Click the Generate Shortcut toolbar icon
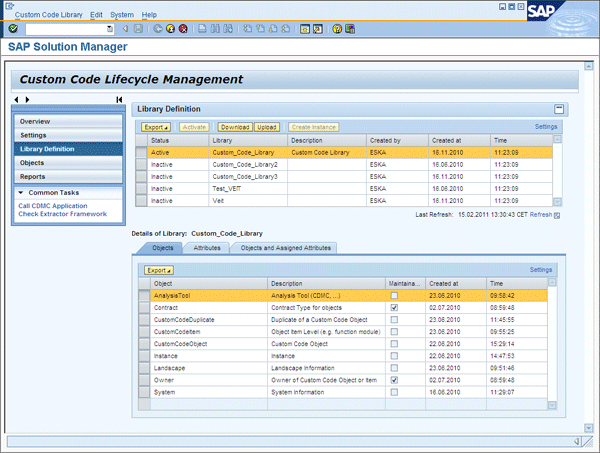600x453 pixels. click(318, 29)
